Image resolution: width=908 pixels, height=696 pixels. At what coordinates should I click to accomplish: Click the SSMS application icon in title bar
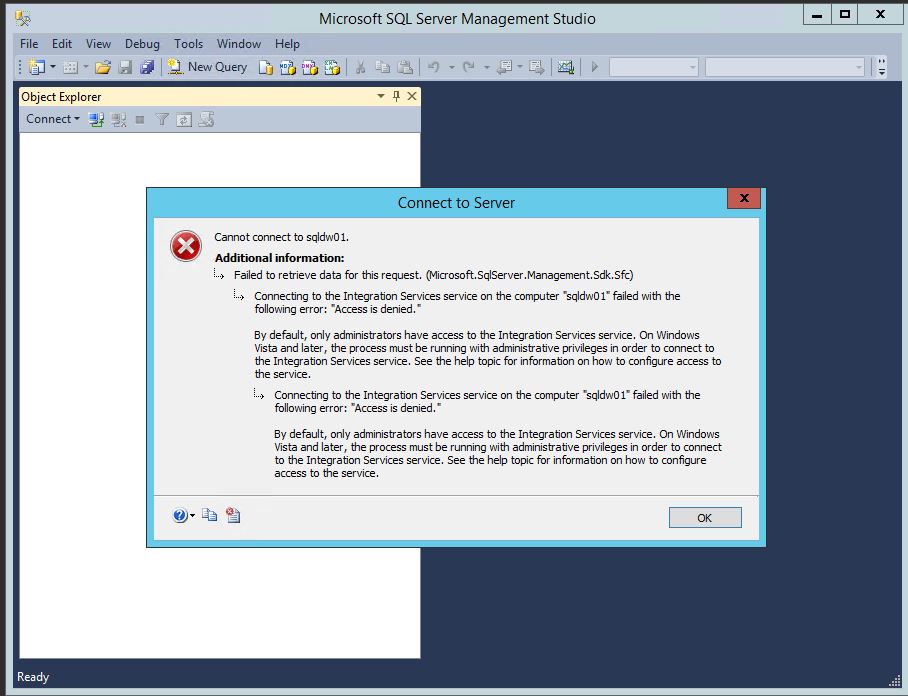(x=23, y=19)
